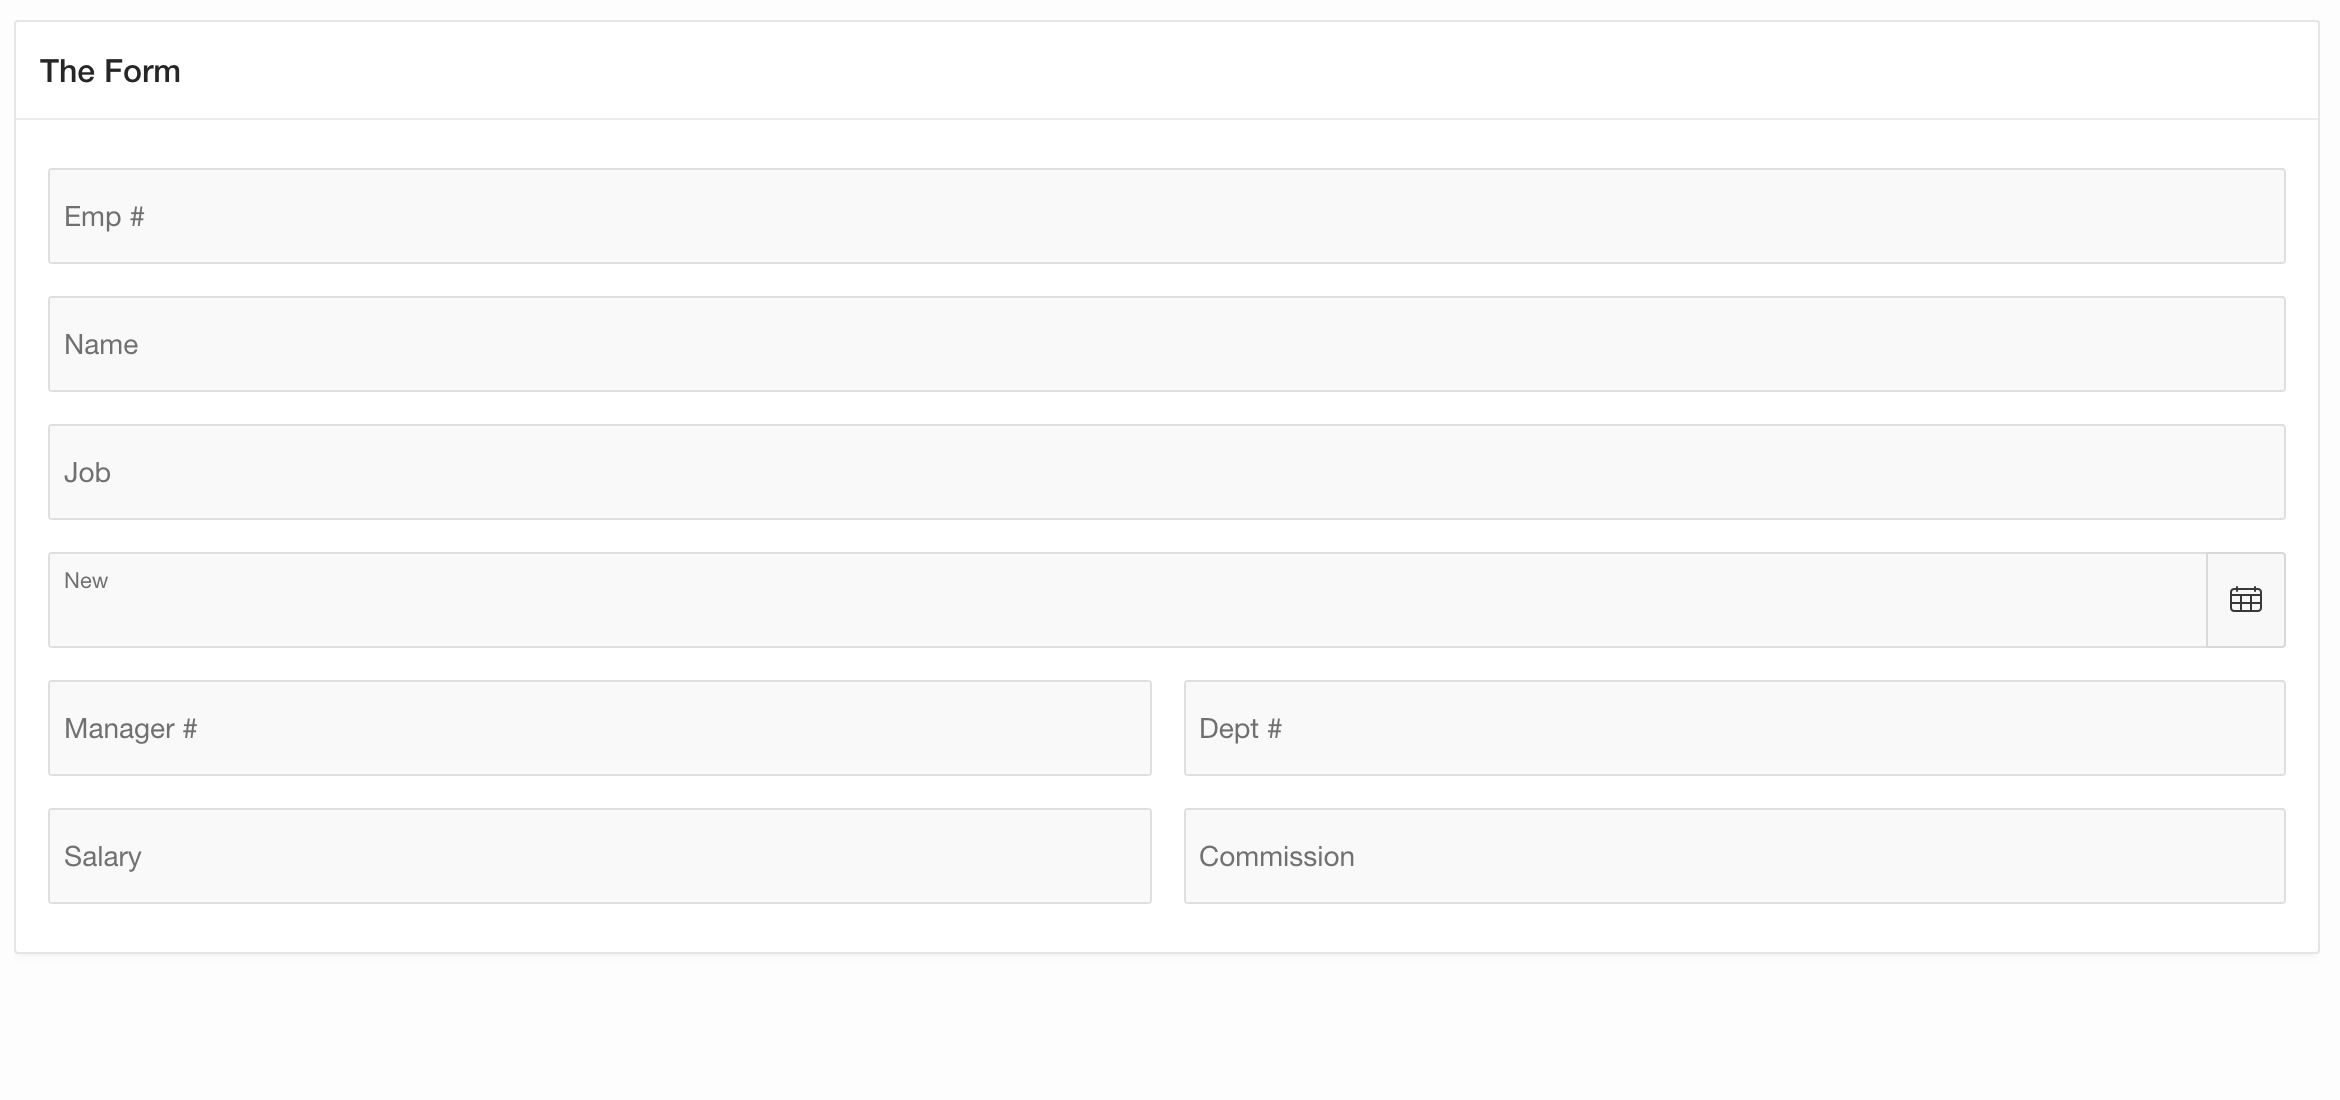Image resolution: width=2340 pixels, height=1100 pixels.
Task: Open the date picker calendar icon
Action: coord(2245,600)
